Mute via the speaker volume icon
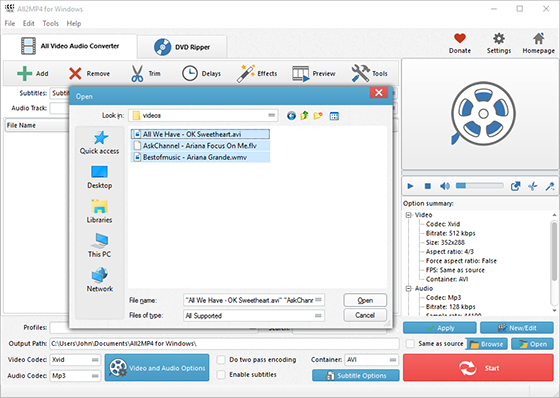560x398 pixels. click(x=445, y=186)
